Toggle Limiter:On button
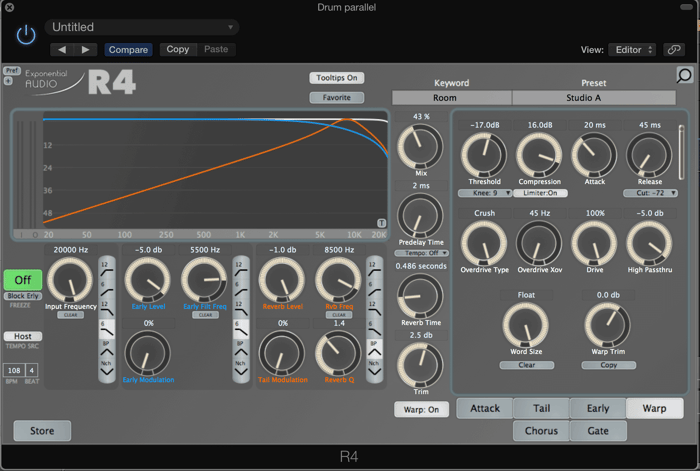 [x=540, y=193]
